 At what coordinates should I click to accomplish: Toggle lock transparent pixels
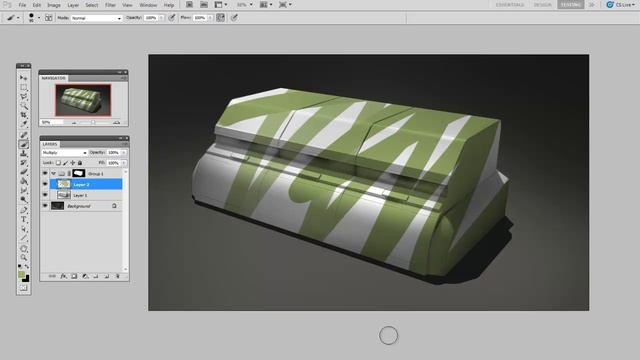(58, 163)
